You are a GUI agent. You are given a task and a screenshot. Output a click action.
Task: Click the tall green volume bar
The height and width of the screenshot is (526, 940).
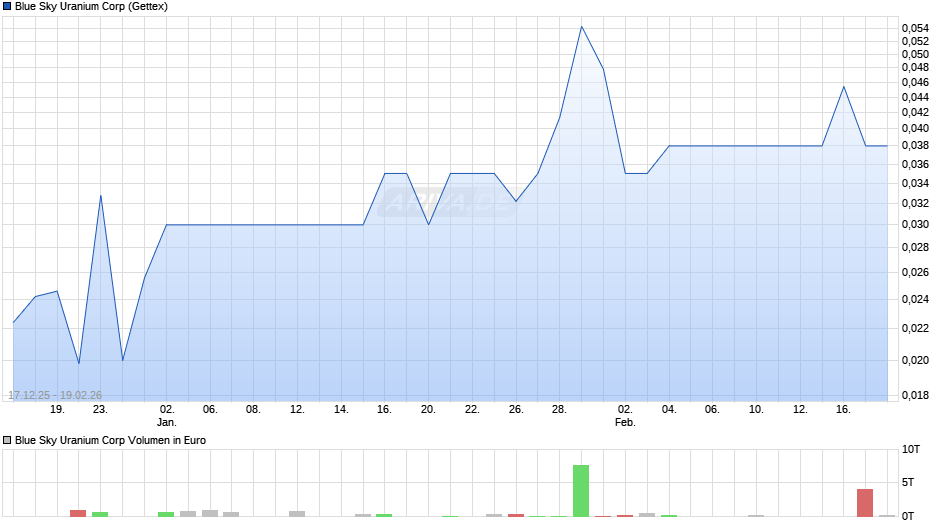pos(581,491)
